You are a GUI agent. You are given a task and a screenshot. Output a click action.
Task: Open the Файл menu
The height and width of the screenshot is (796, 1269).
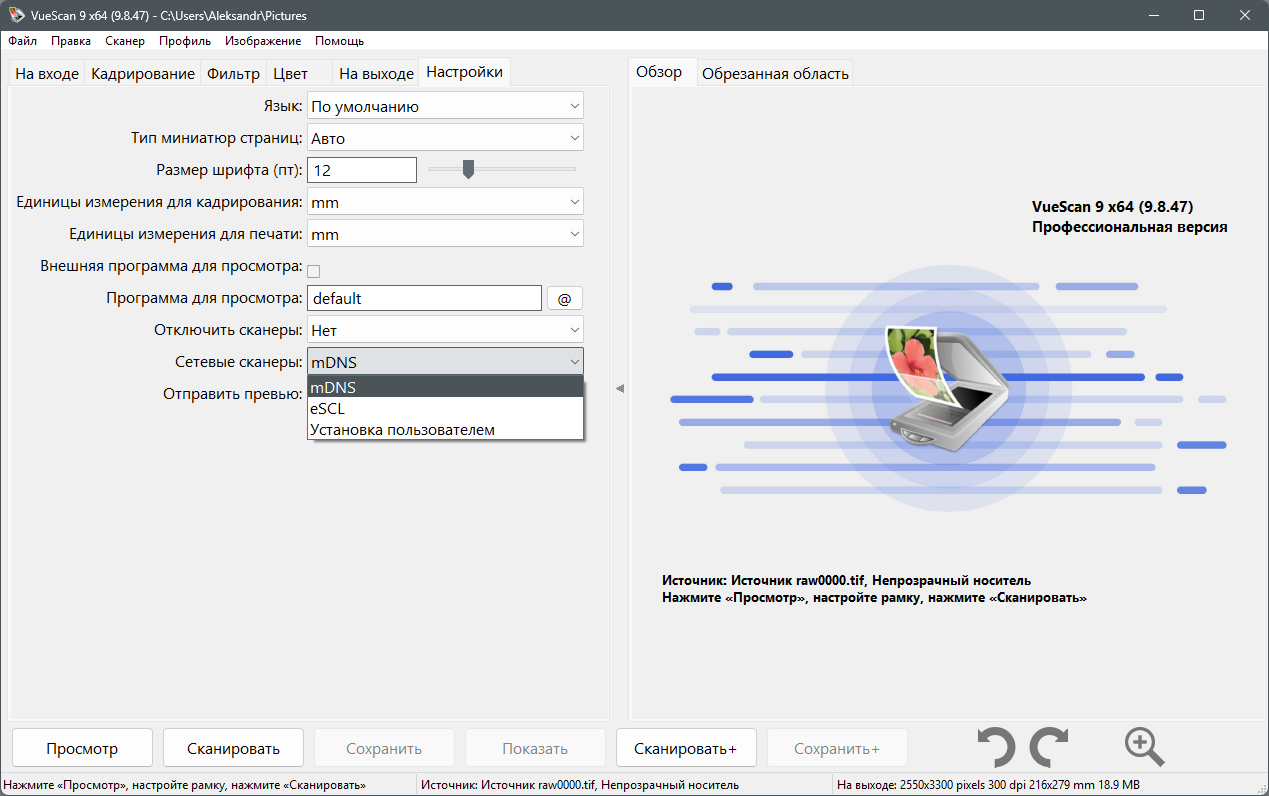click(x=22, y=41)
